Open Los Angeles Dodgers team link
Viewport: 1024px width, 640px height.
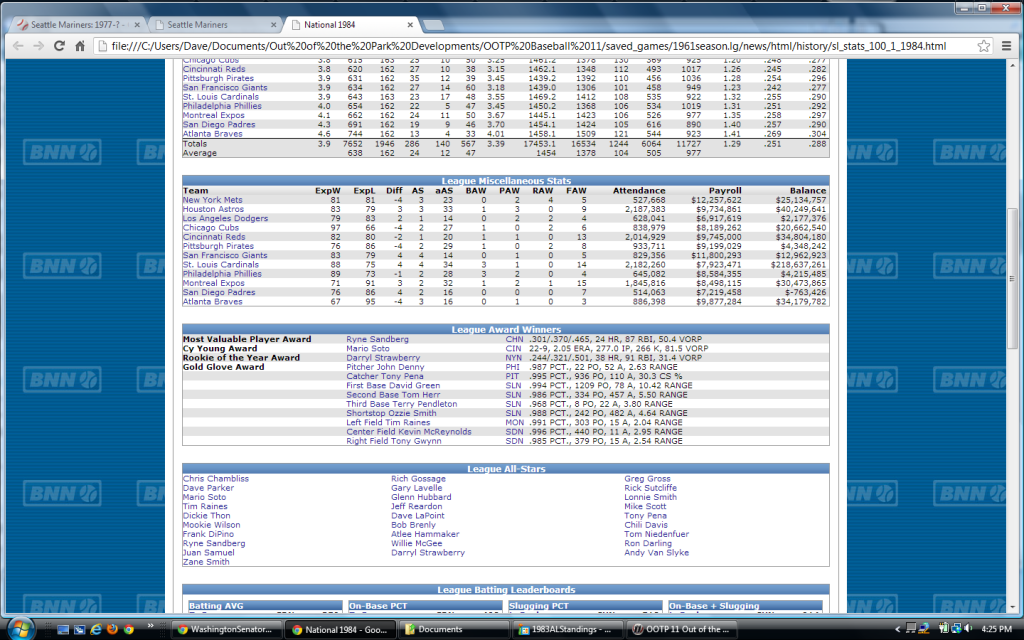[225, 218]
